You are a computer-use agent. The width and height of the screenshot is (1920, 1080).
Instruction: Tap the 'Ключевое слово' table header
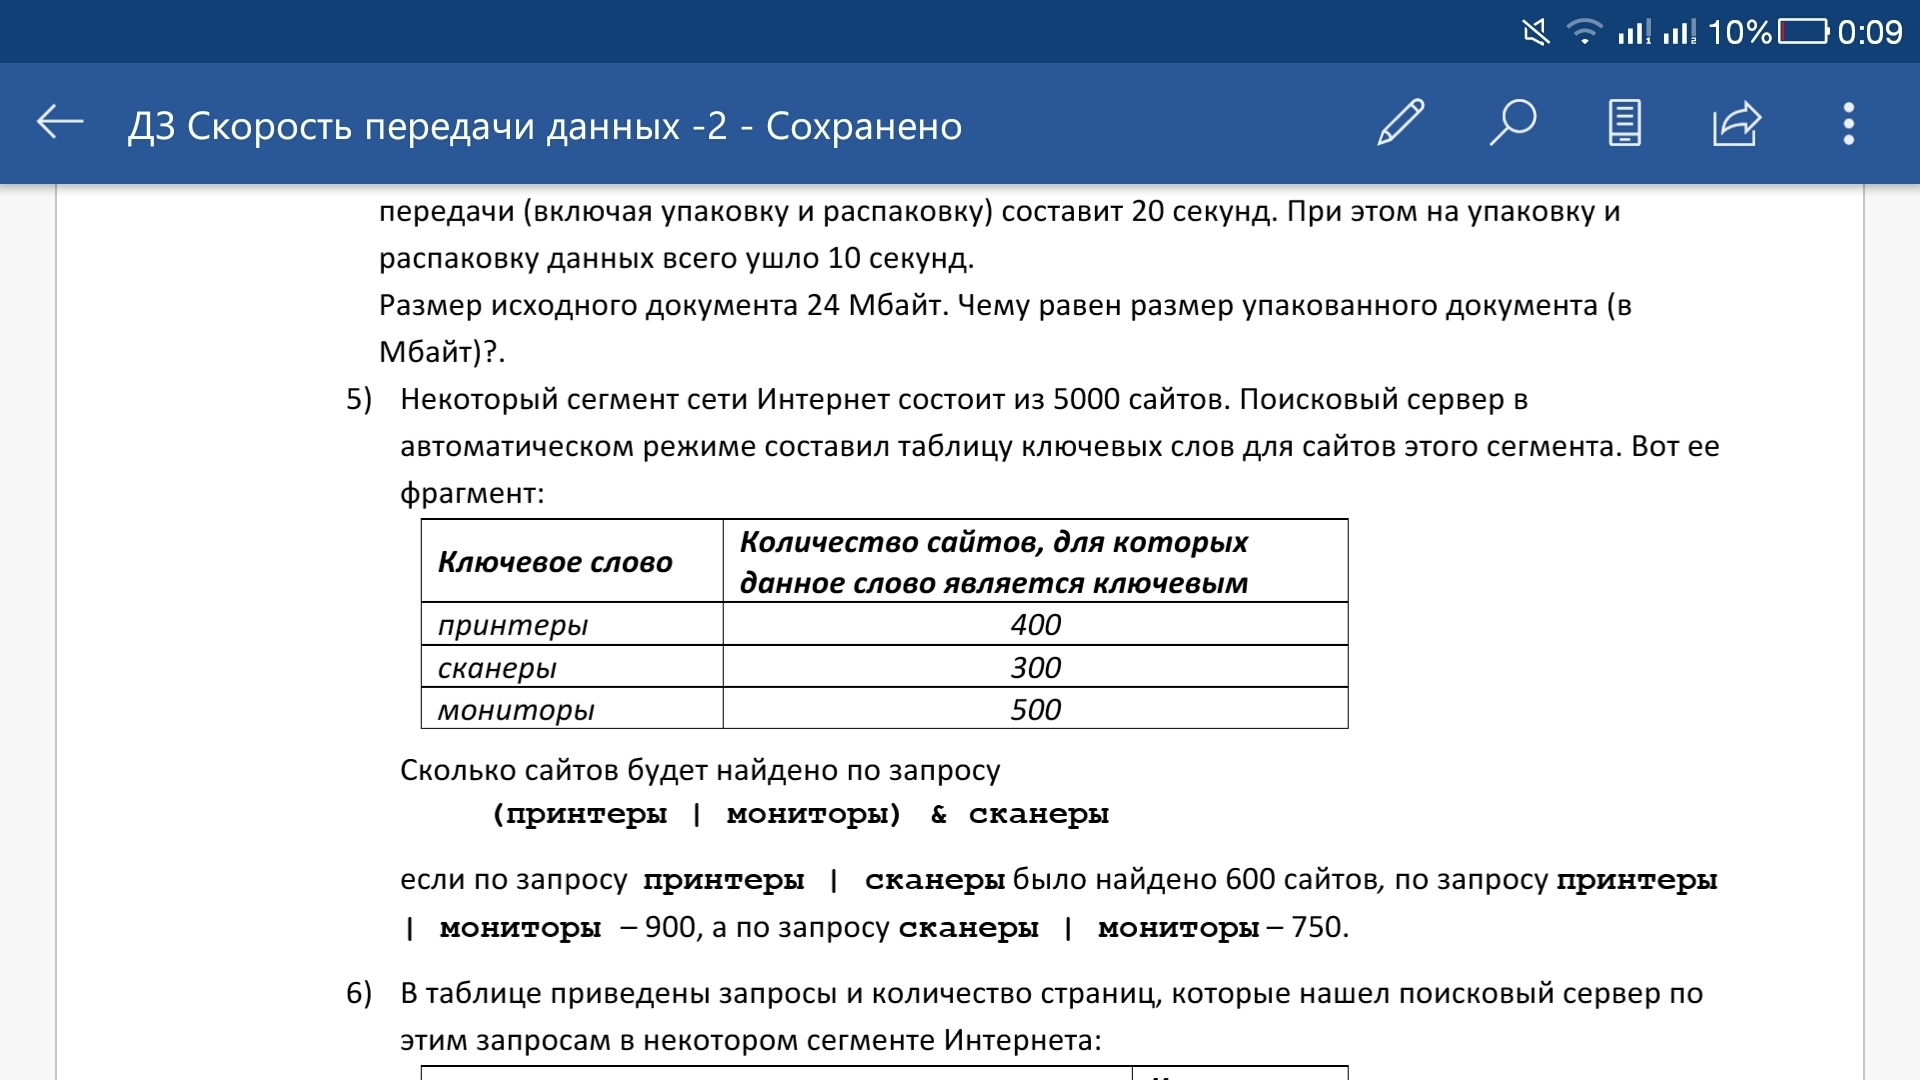tap(555, 562)
